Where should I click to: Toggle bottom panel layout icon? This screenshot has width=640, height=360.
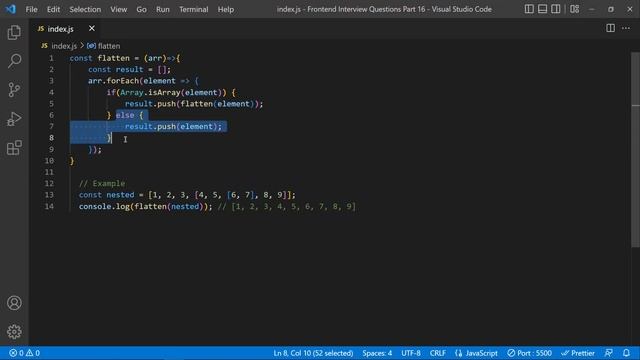[x=542, y=9]
